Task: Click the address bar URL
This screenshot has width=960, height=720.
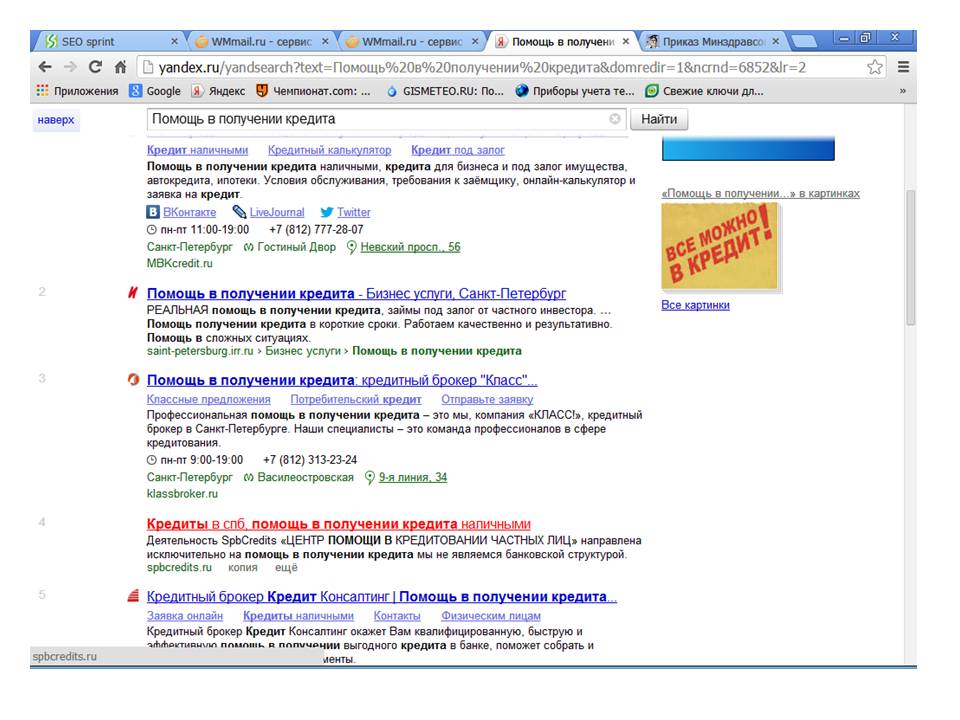Action: click(x=482, y=67)
